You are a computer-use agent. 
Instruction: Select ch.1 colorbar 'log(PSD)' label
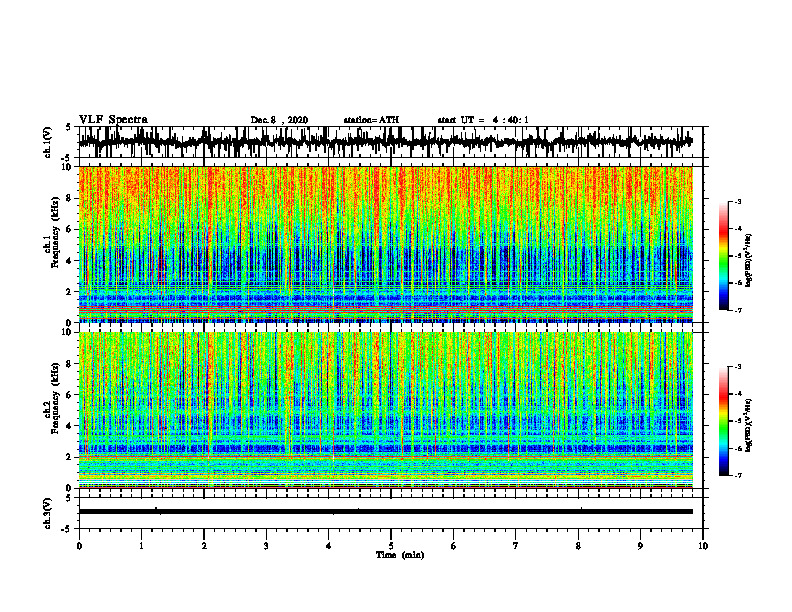(748, 261)
